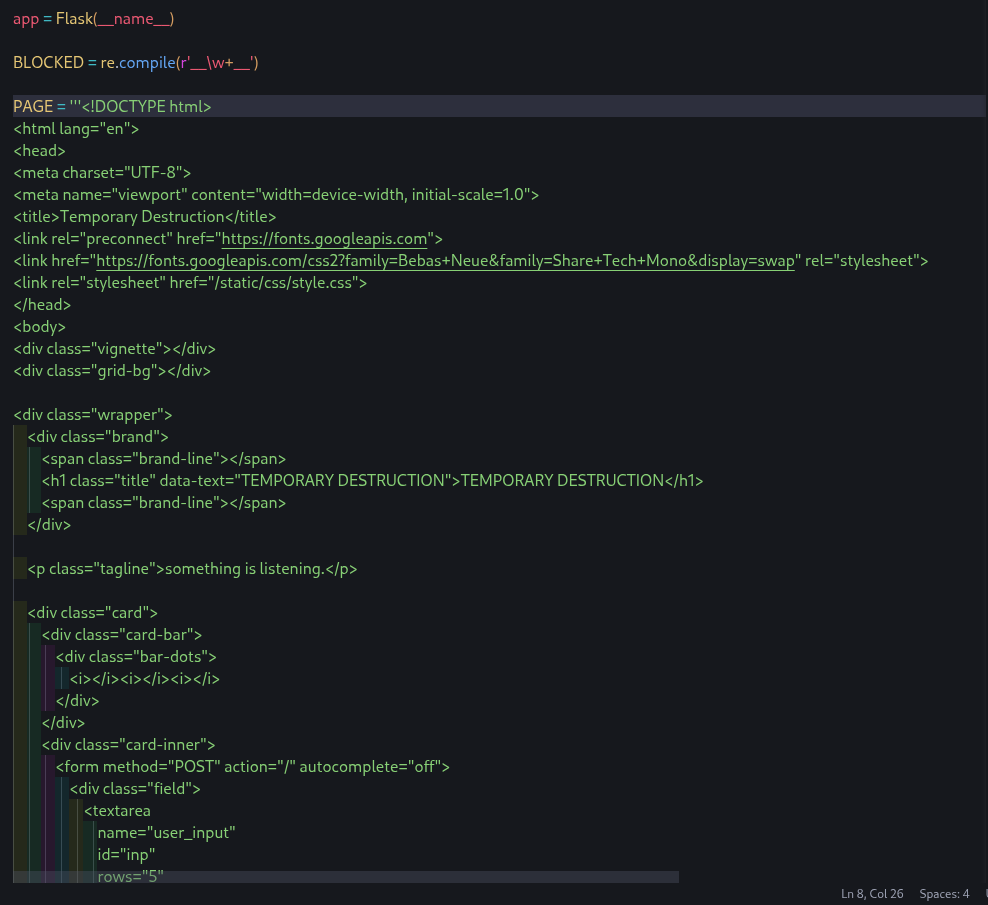Click the div class="card-inner" line
The image size is (988, 905).
[128, 745]
